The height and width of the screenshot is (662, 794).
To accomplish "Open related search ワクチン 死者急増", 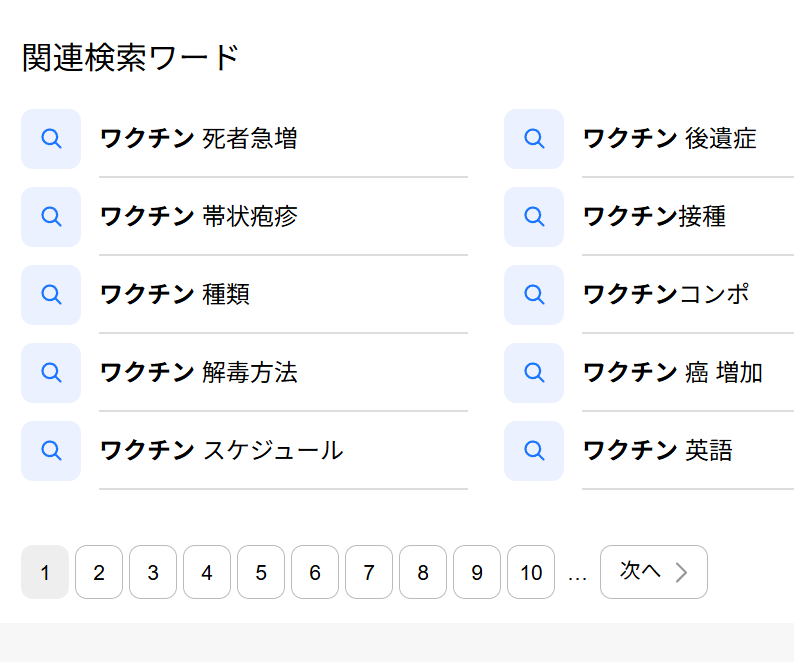I will click(x=198, y=139).
